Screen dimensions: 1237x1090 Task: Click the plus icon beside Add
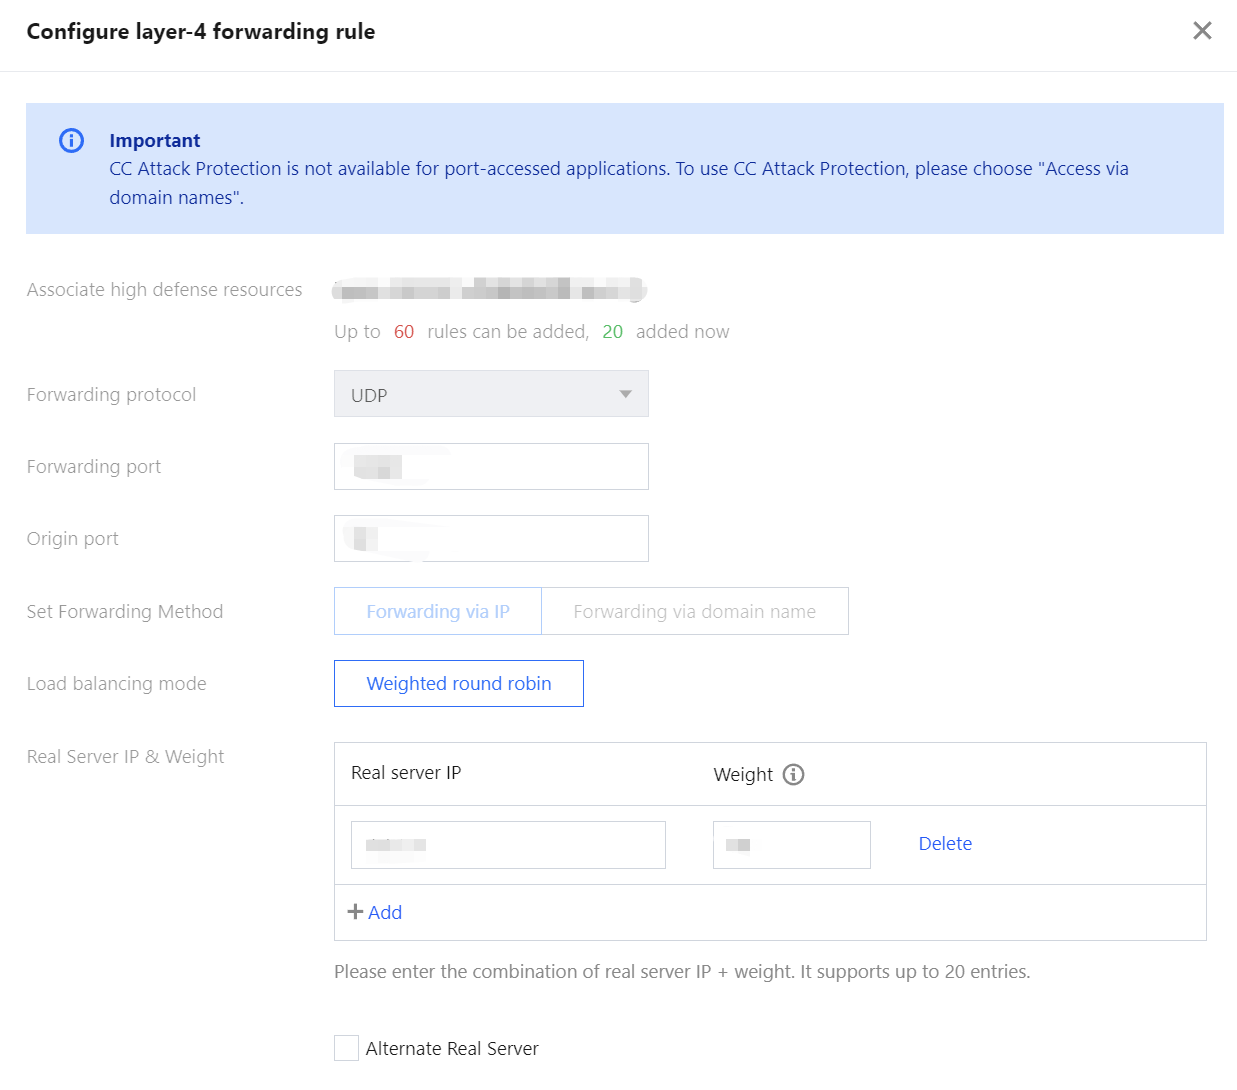(x=354, y=912)
